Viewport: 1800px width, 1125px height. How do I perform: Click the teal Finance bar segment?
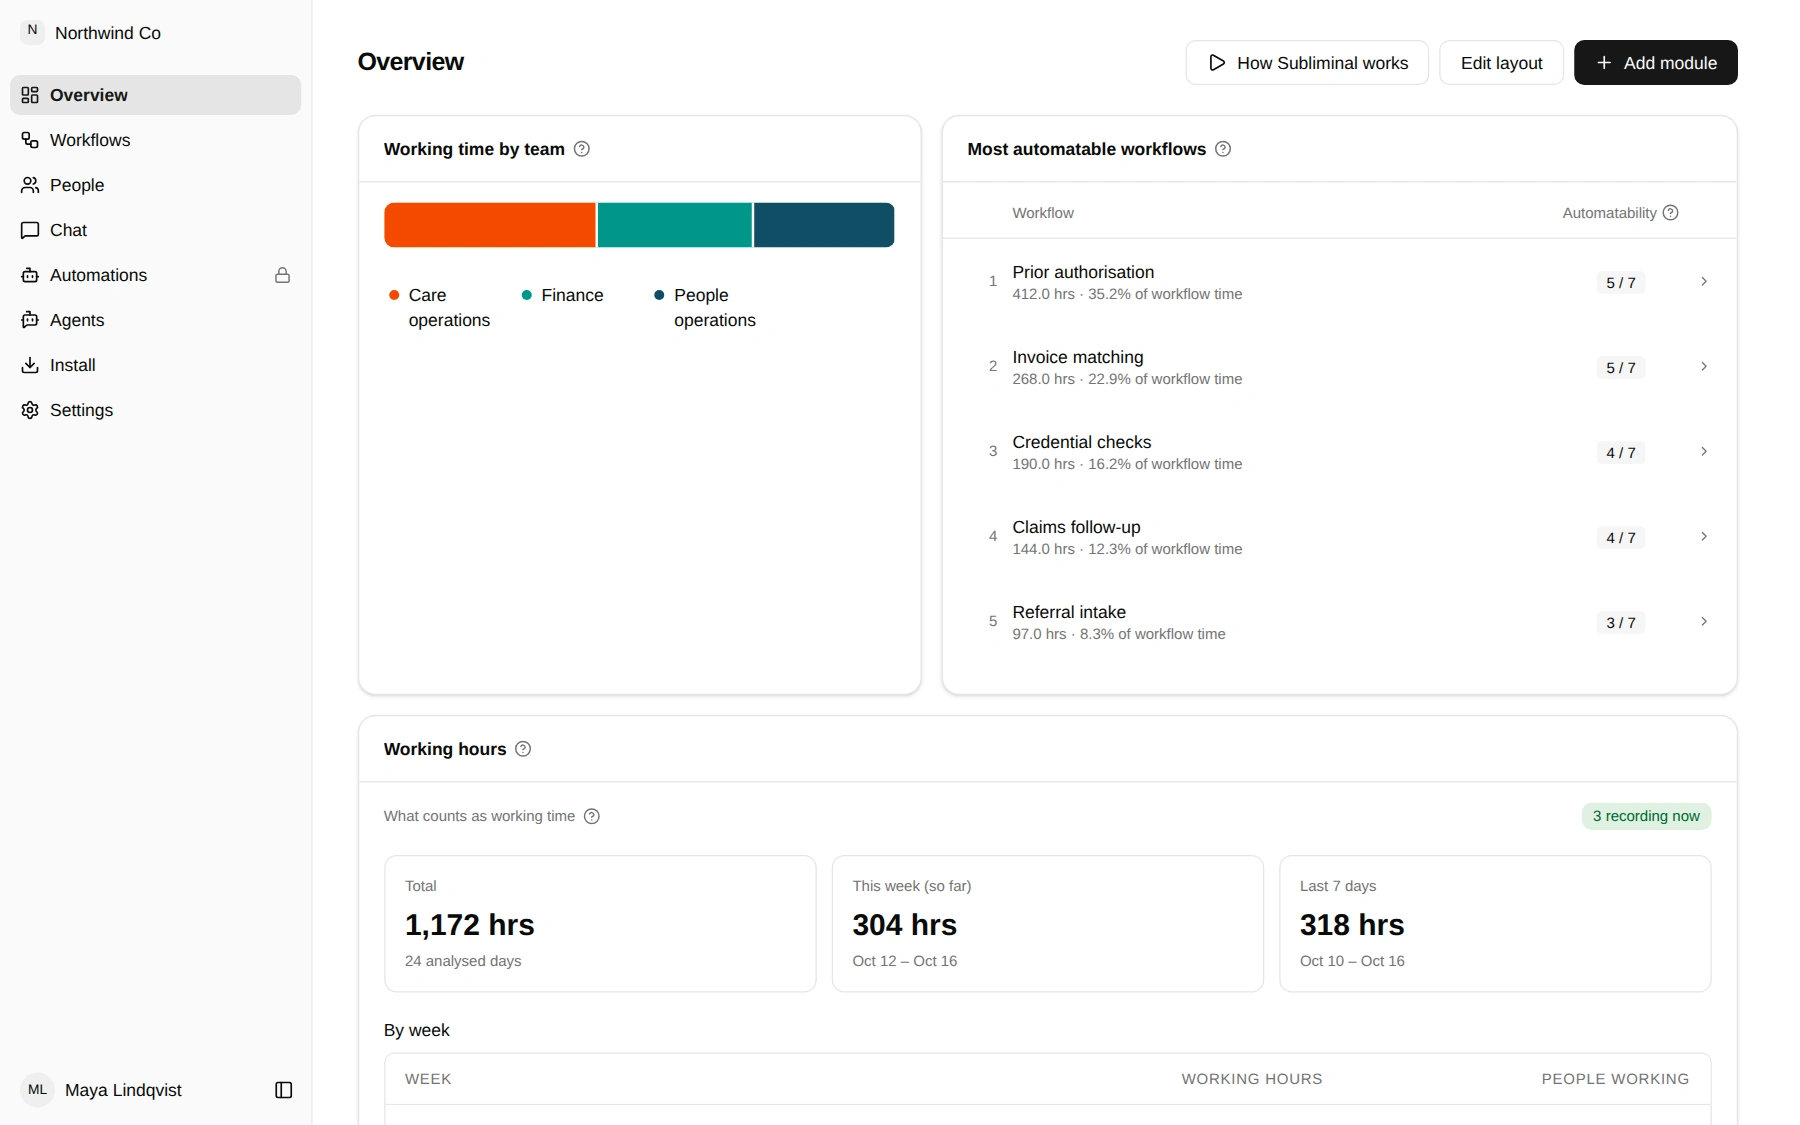675,225
